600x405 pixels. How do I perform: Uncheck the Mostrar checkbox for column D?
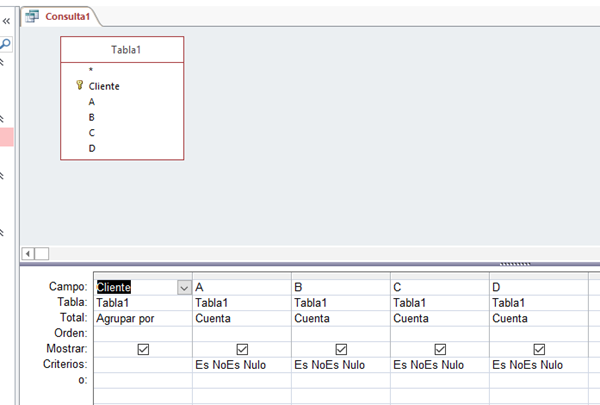[x=539, y=349]
